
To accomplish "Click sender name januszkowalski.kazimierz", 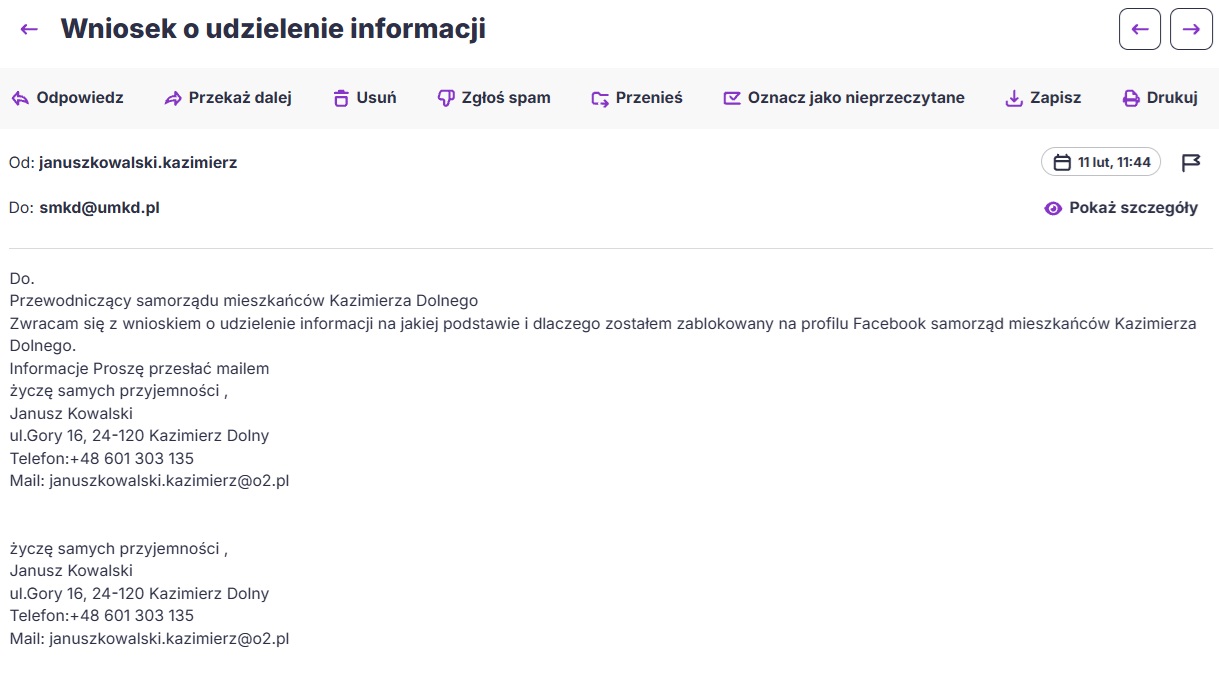I will tap(138, 162).
